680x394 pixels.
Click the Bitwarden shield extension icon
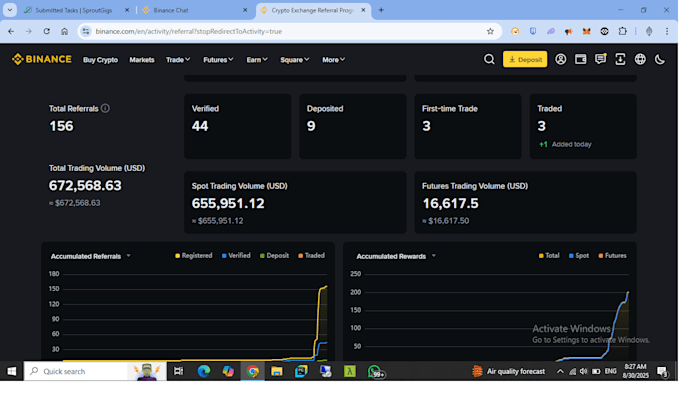tap(533, 31)
